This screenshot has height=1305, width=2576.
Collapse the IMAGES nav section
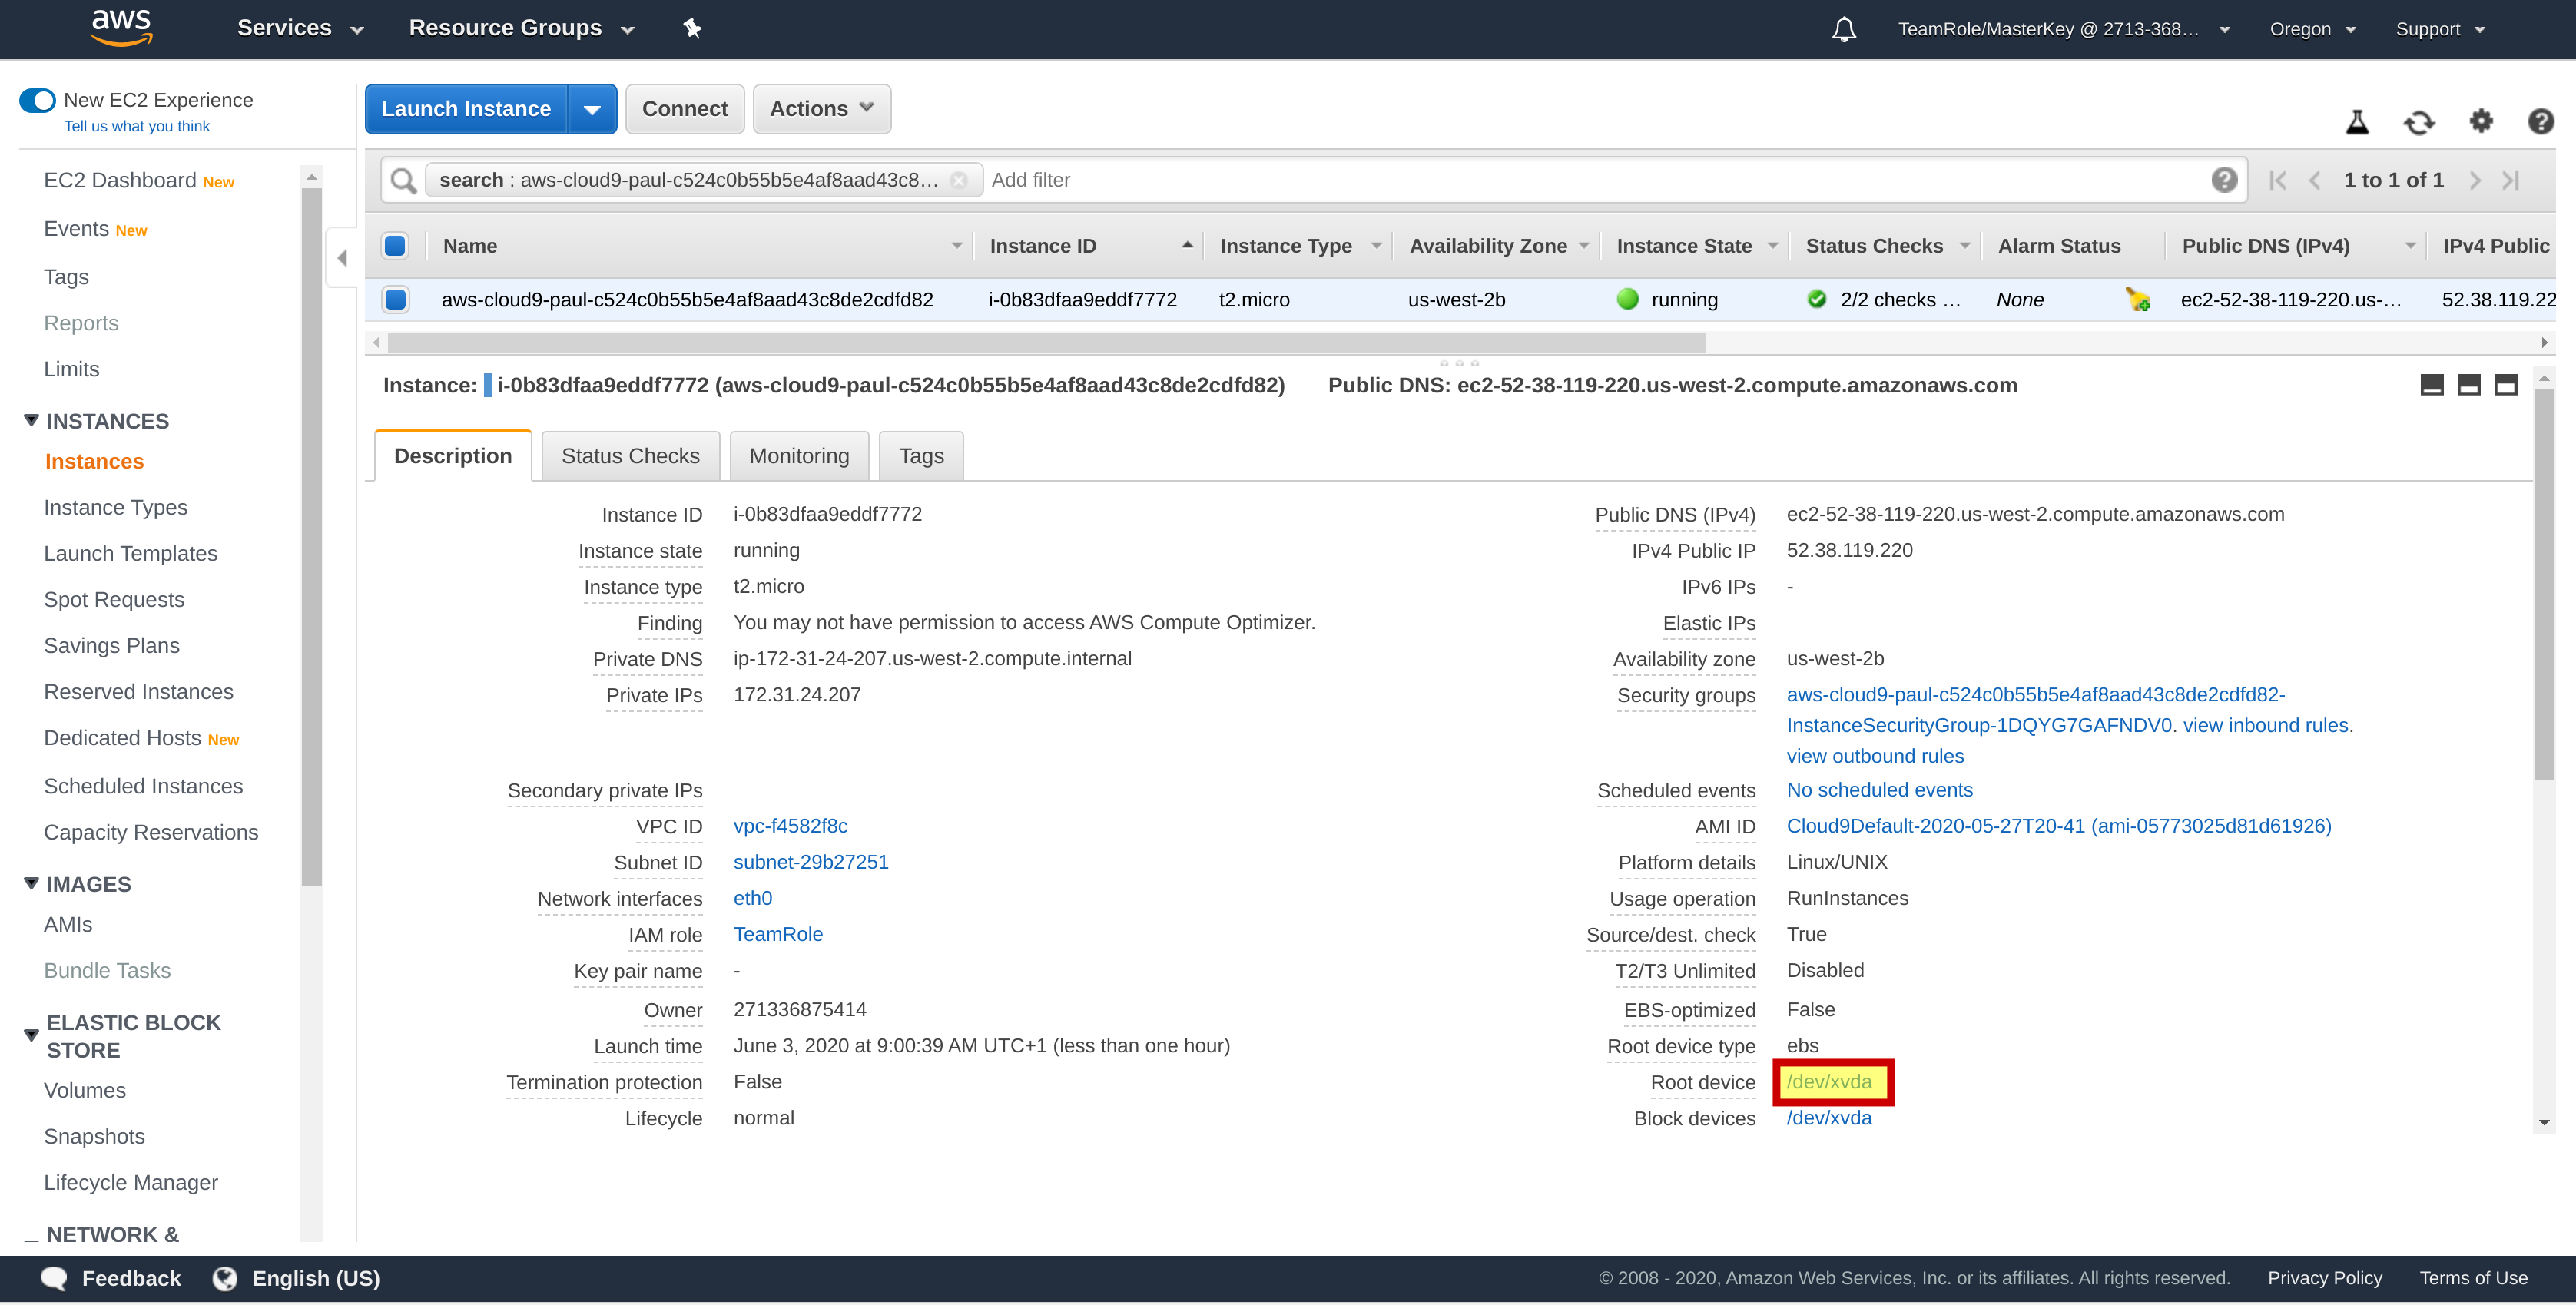pos(31,884)
